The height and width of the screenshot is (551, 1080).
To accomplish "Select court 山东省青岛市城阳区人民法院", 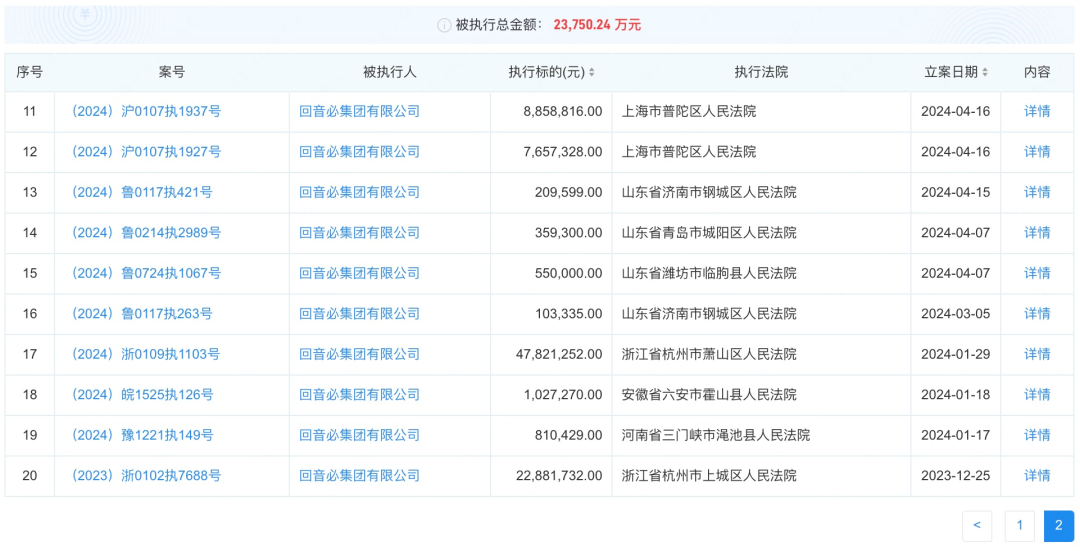I will 709,233.
